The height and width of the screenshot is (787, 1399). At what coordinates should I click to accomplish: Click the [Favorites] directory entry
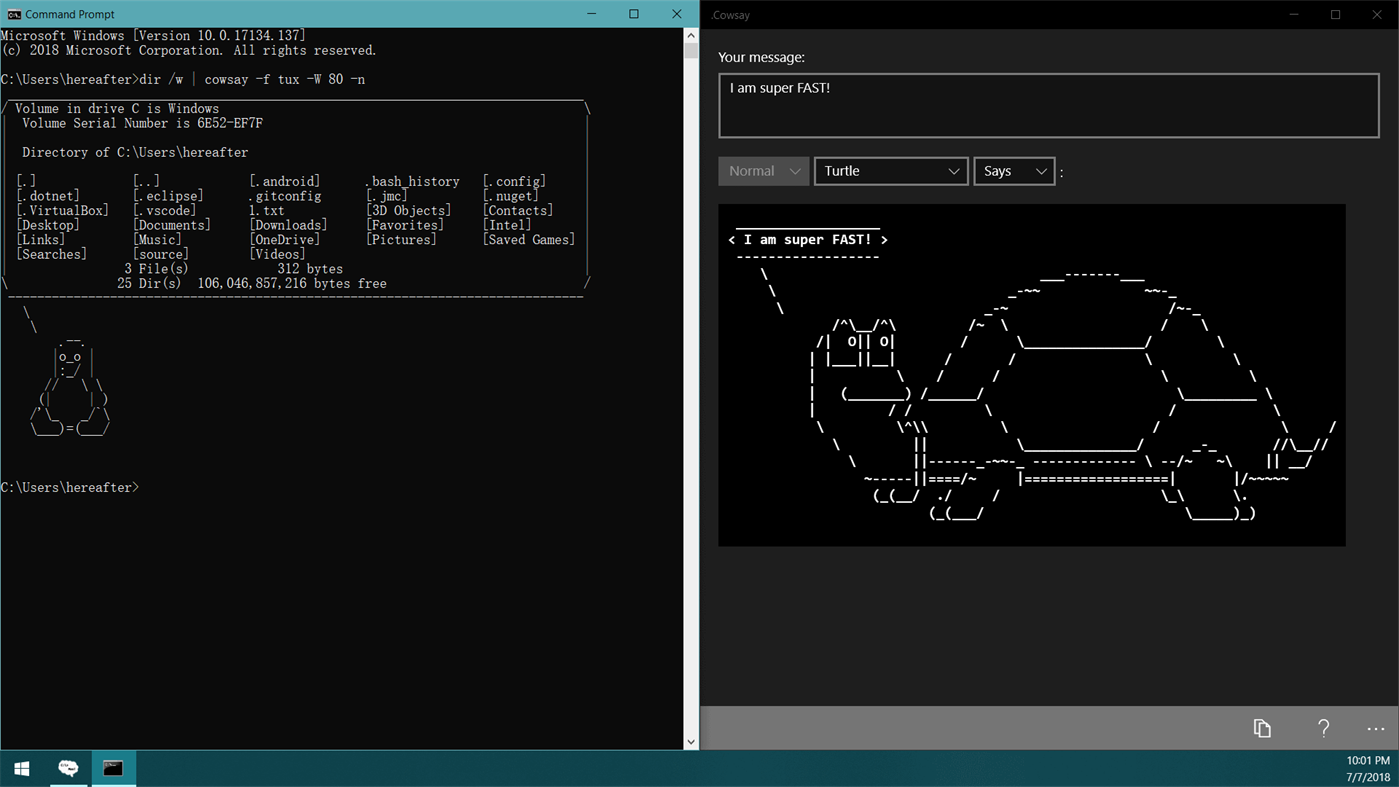pos(405,225)
